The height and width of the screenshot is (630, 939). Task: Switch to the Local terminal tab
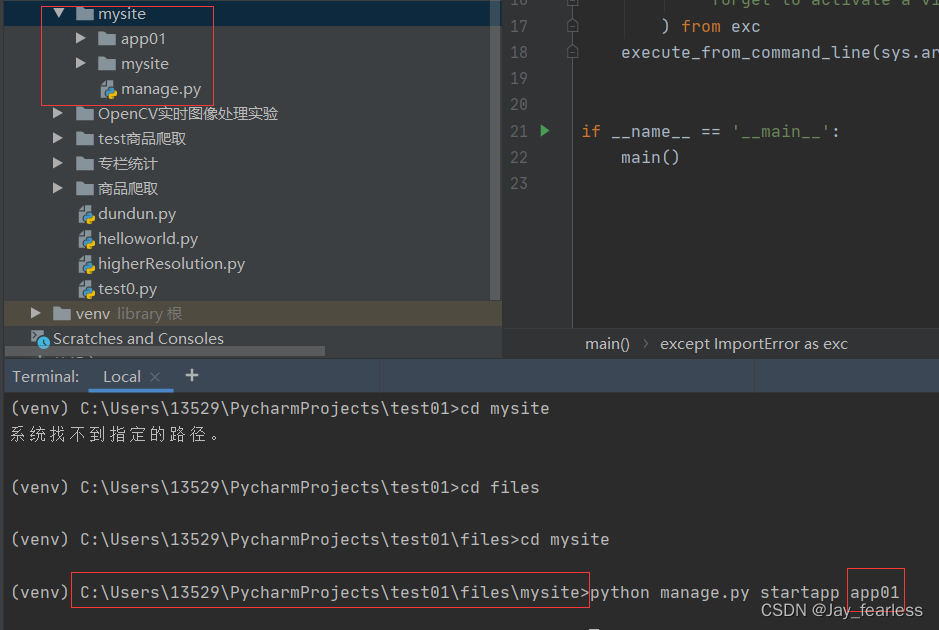[x=122, y=377]
